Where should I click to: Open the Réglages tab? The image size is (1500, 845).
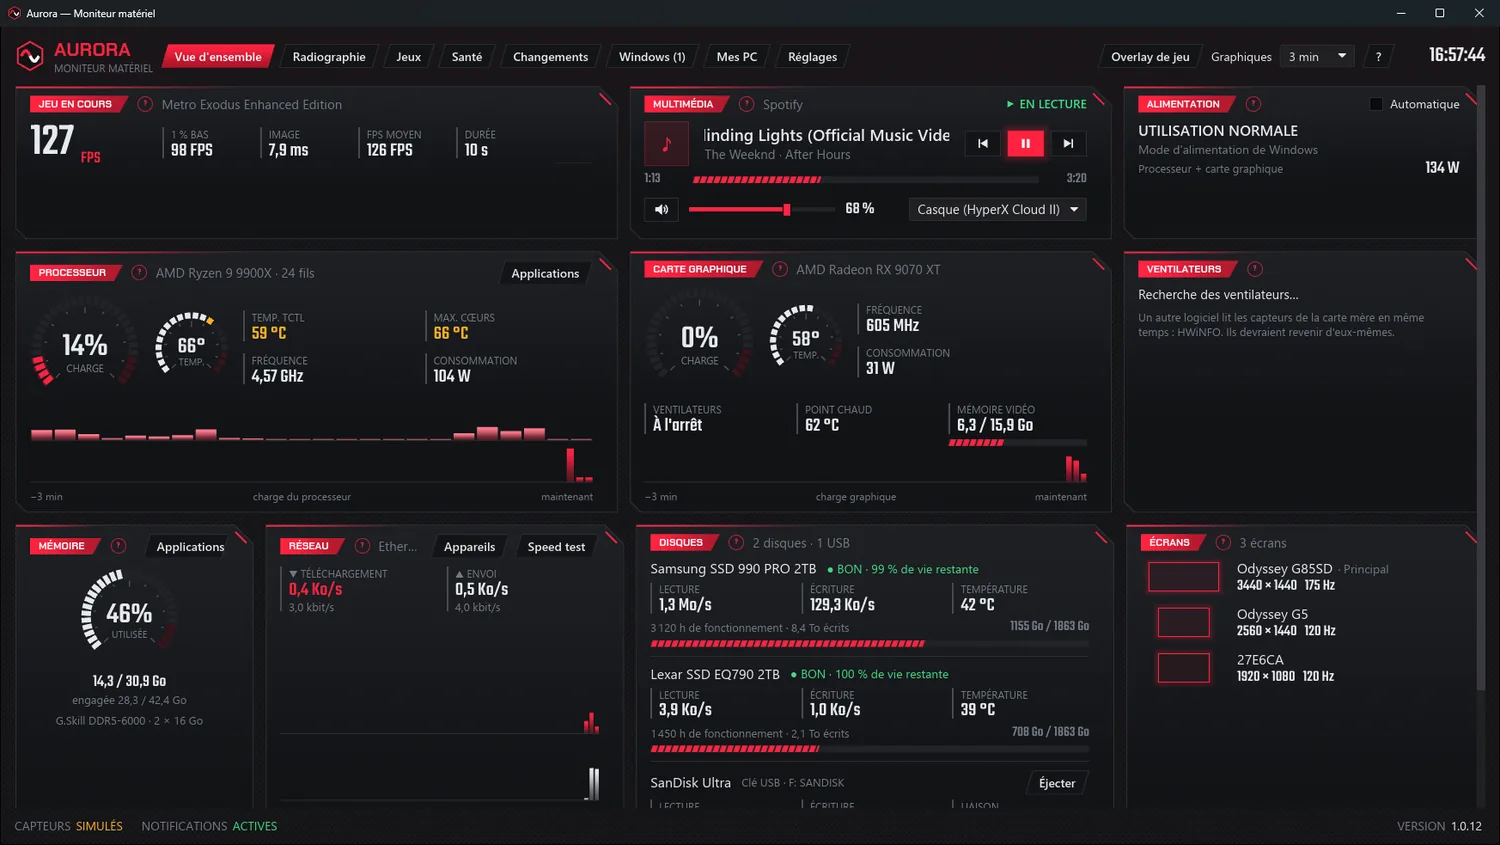tap(812, 57)
